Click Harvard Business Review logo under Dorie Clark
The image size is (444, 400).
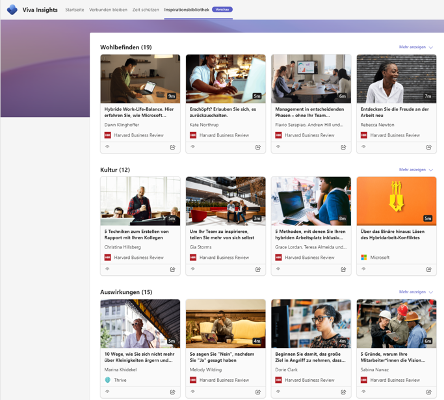pos(278,380)
